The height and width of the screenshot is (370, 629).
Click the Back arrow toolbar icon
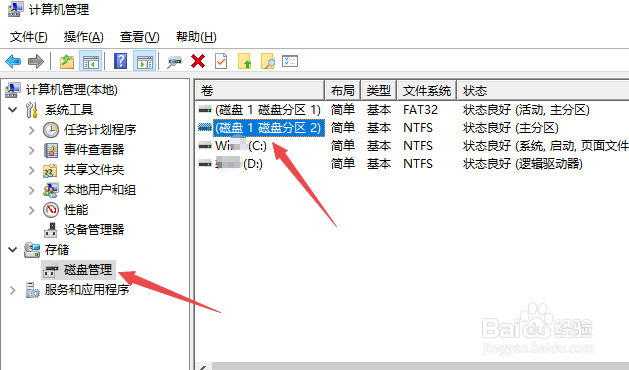tap(13, 61)
